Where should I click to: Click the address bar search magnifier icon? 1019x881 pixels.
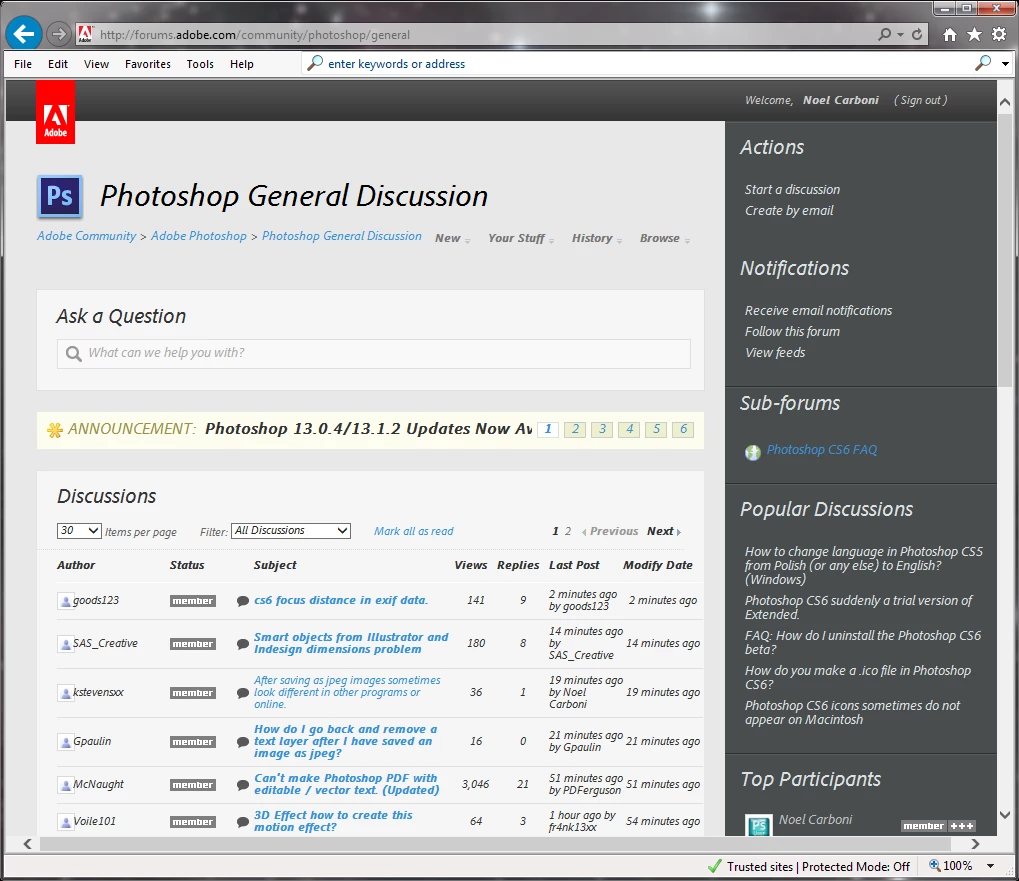pos(884,34)
